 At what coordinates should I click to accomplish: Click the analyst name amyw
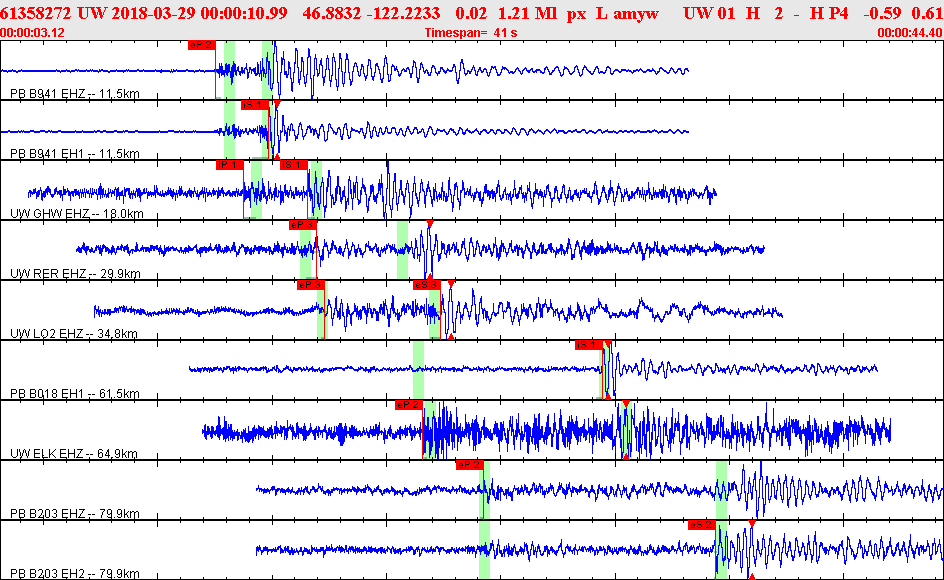[x=636, y=13]
